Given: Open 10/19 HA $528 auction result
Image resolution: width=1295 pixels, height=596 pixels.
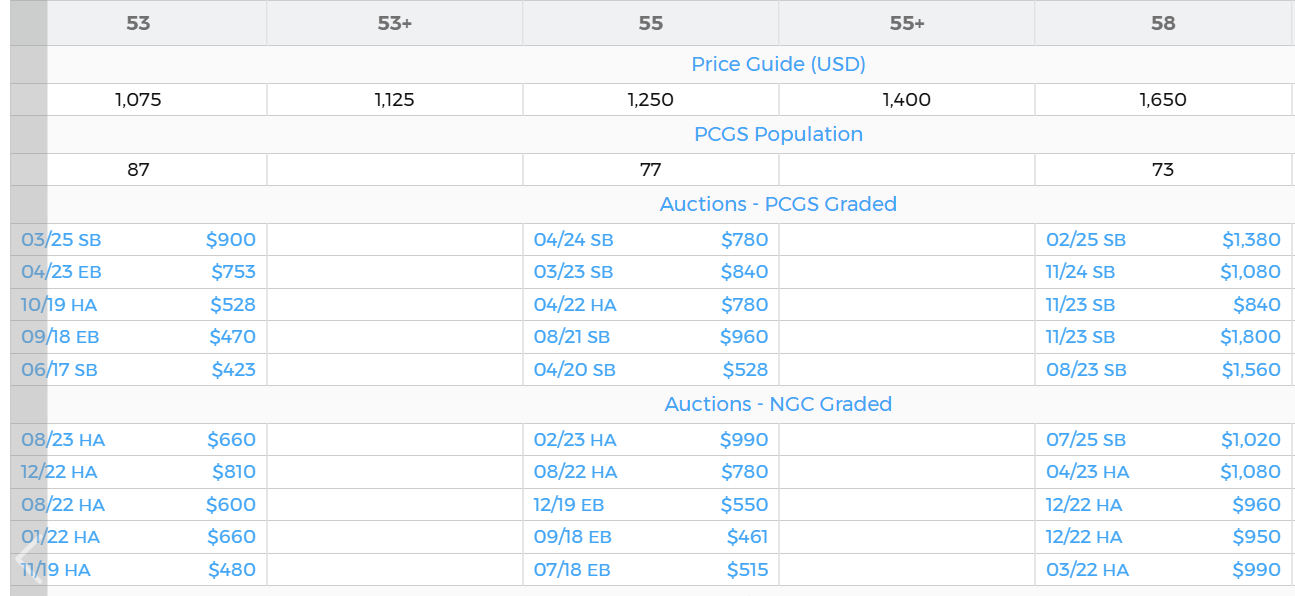Looking at the screenshot, I should tap(138, 305).
